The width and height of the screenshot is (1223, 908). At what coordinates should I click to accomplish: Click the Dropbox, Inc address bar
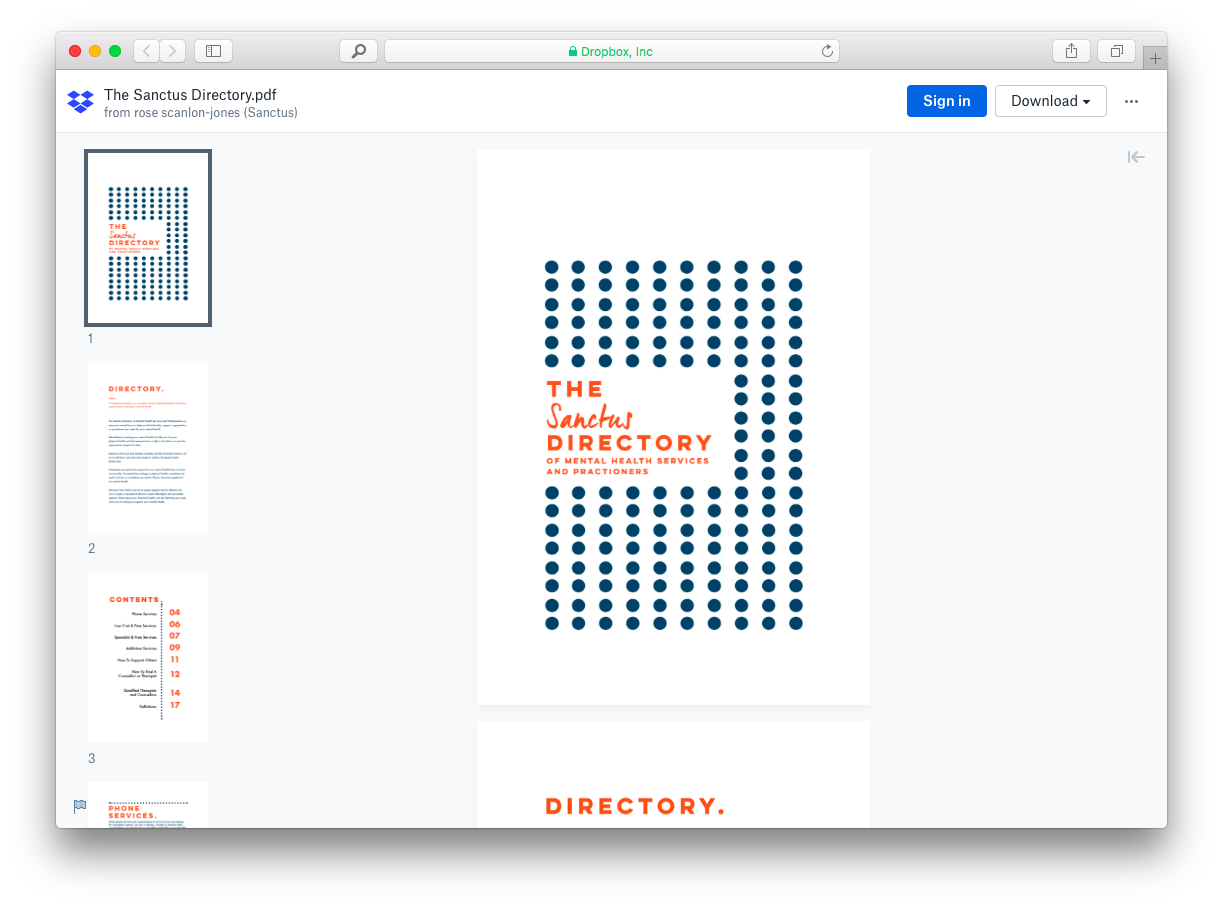[x=611, y=51]
